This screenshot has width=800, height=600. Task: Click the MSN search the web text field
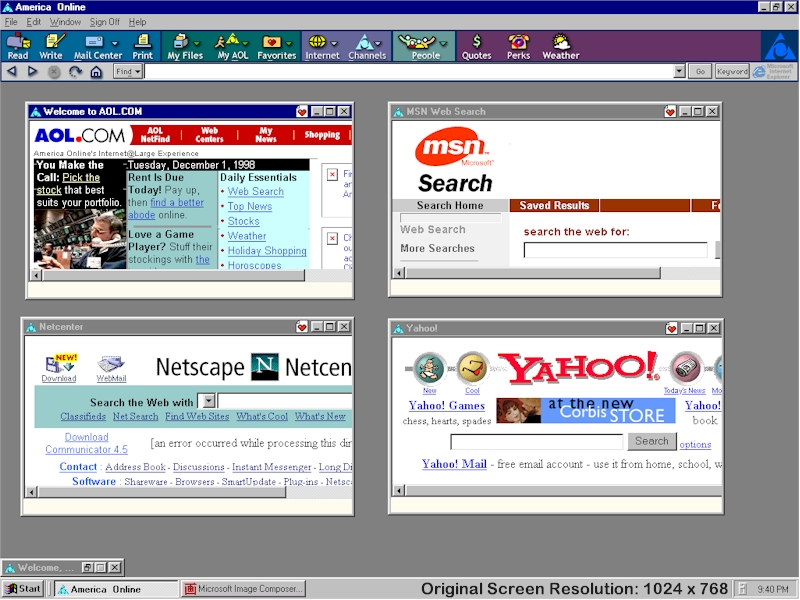click(x=615, y=250)
